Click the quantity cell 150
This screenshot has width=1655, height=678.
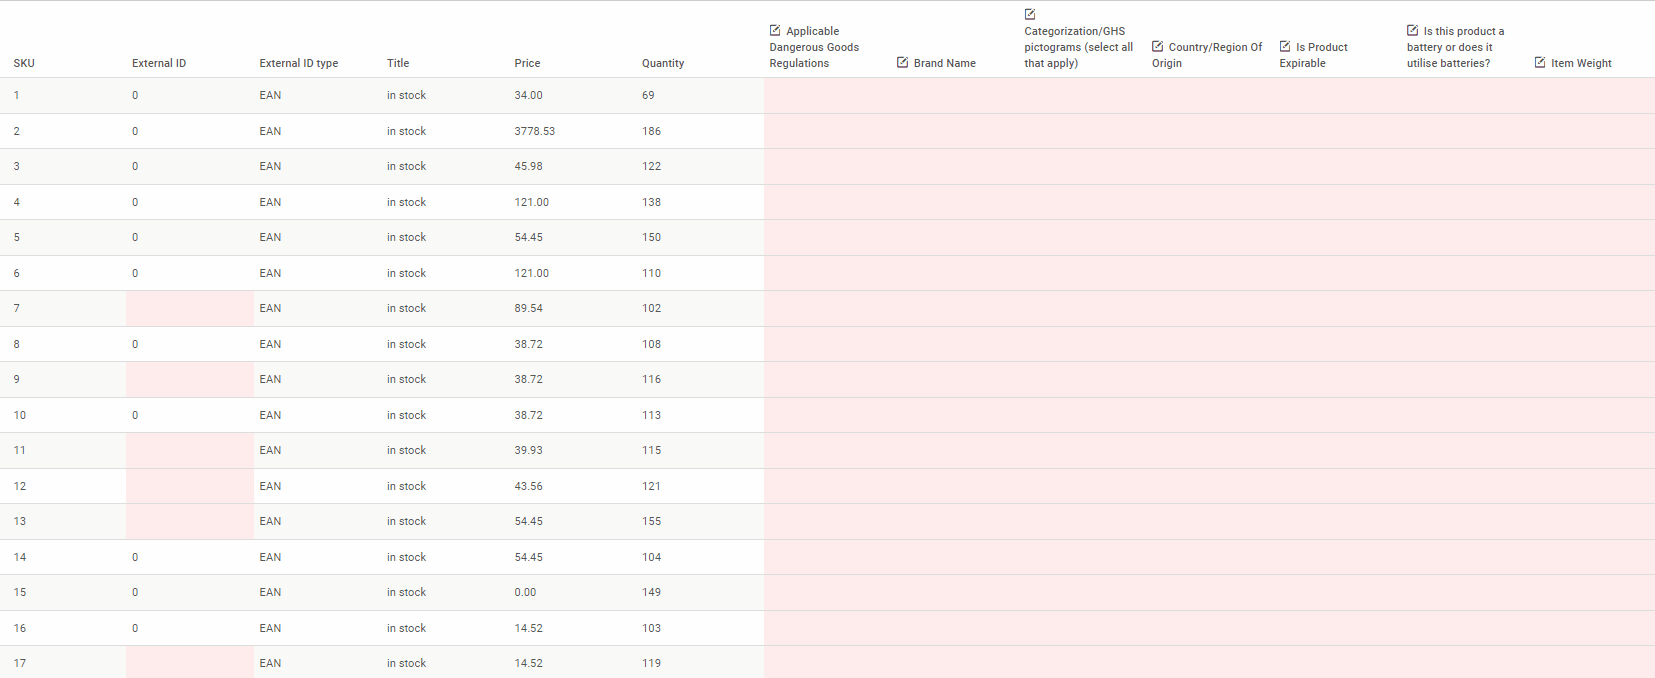pos(652,237)
